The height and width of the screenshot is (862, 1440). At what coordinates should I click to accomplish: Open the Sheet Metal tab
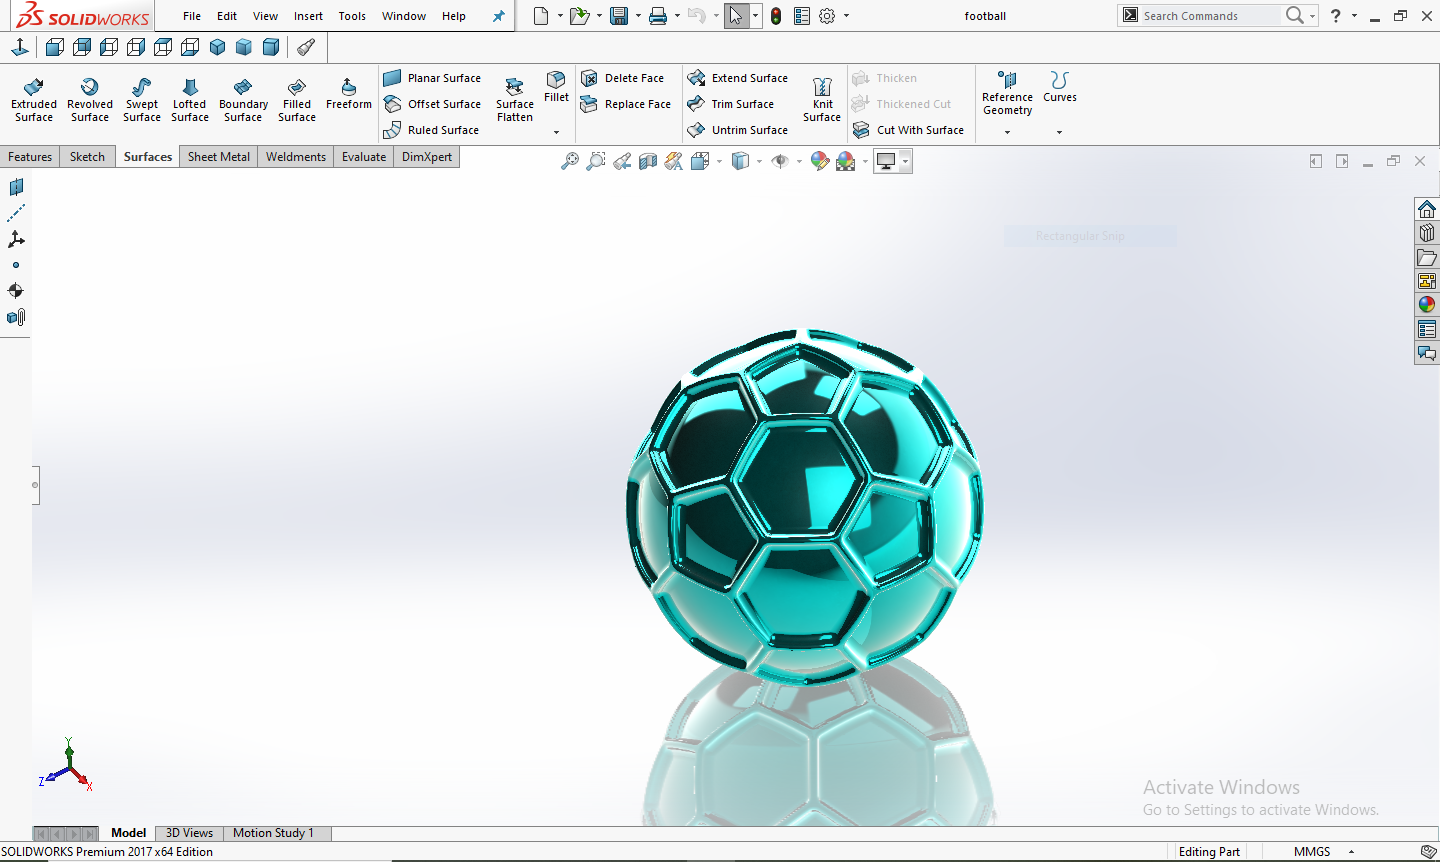point(219,157)
